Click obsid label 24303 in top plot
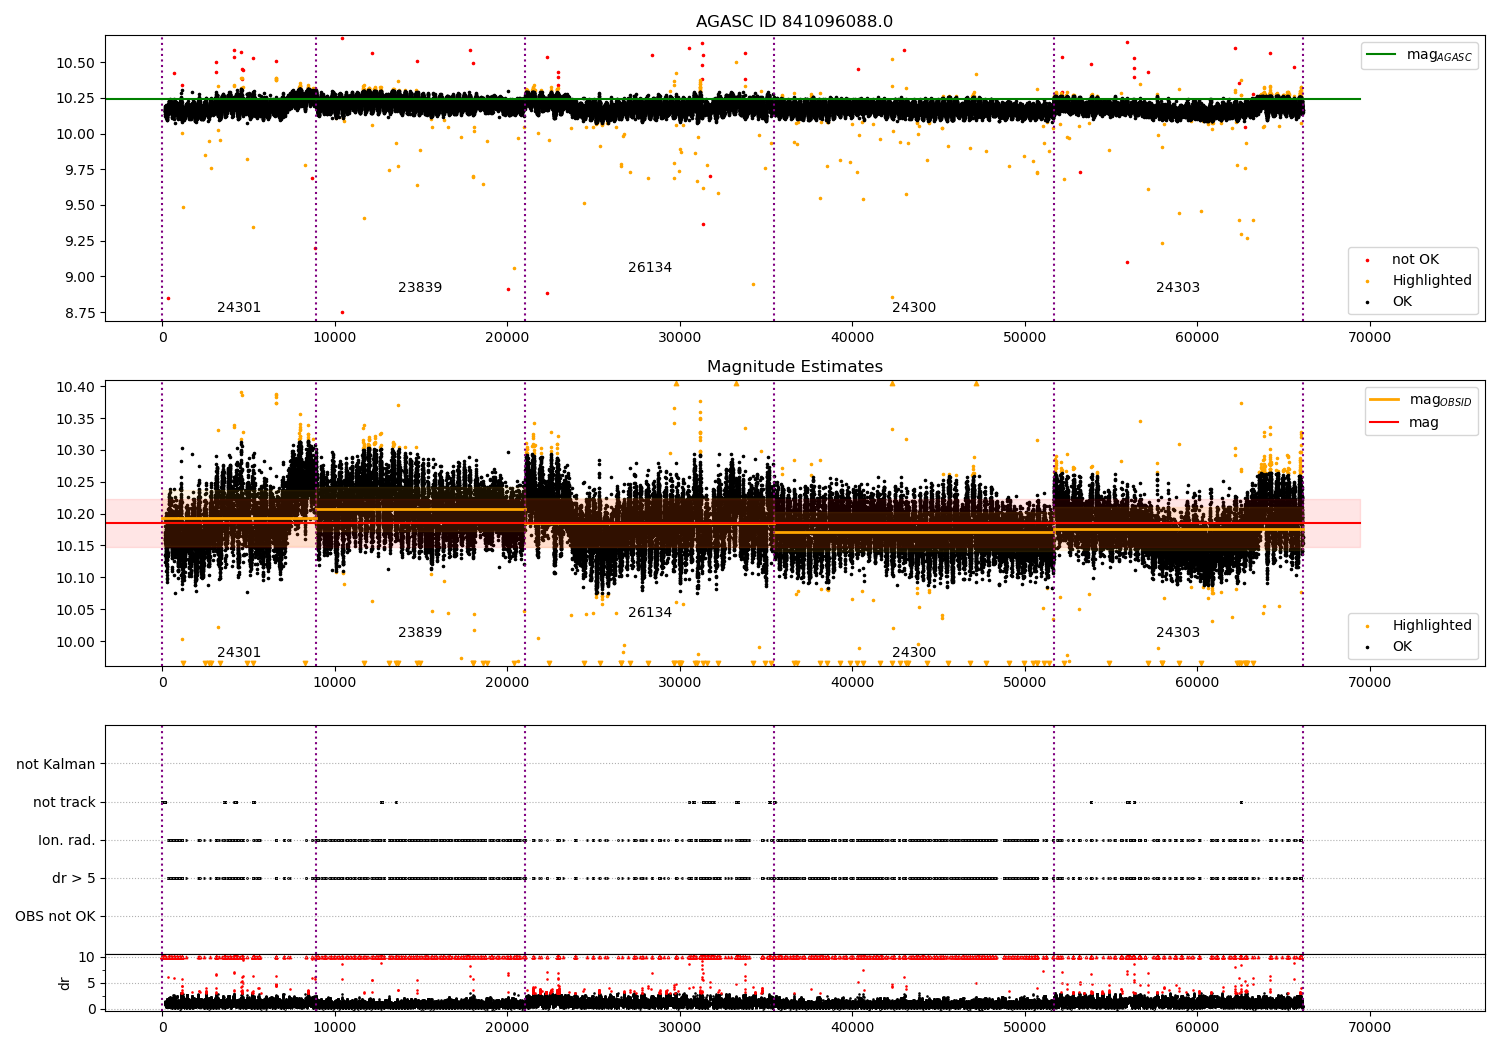Viewport: 1500px width, 1050px height. tap(1178, 288)
